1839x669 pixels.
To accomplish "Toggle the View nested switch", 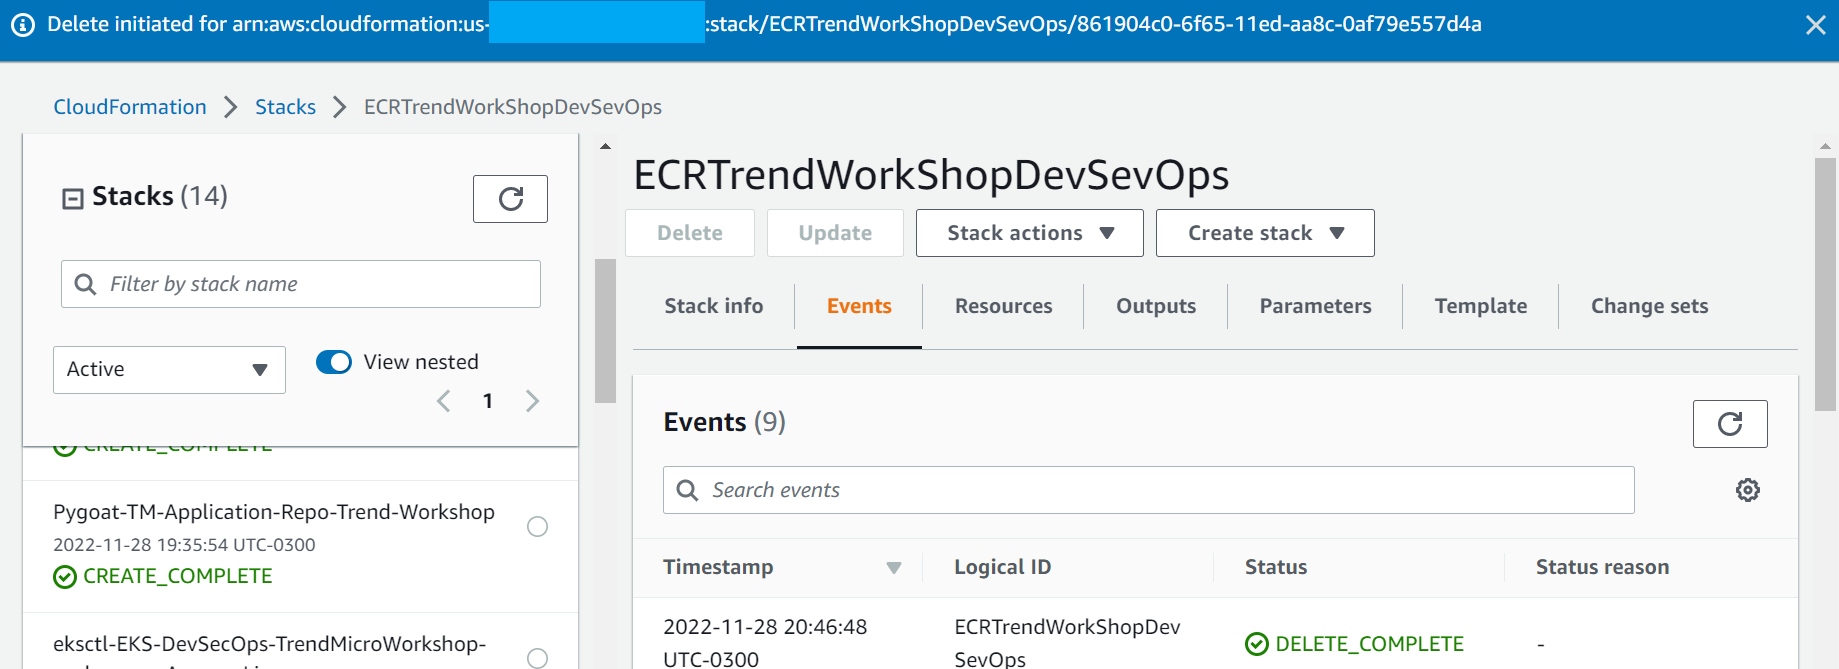I will click(x=334, y=362).
